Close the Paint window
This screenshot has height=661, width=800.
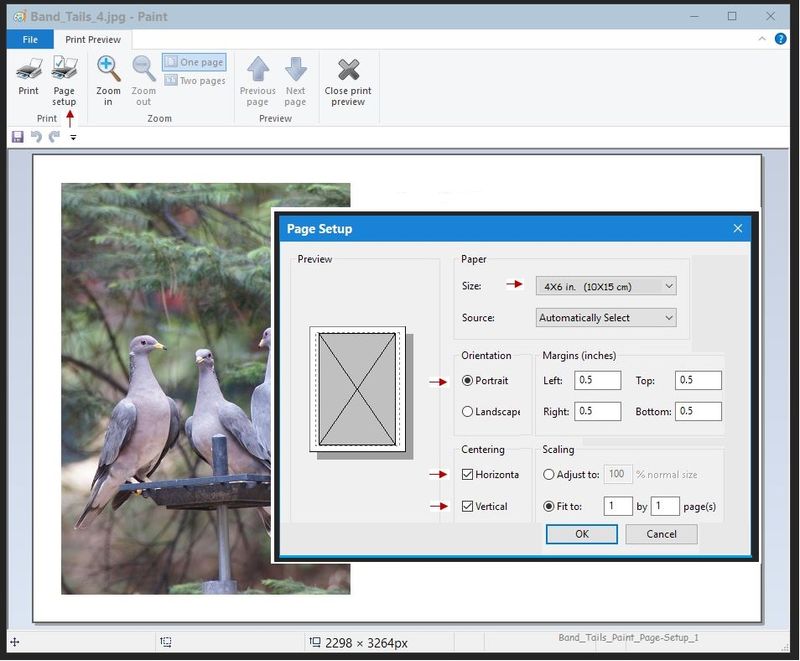click(x=770, y=16)
